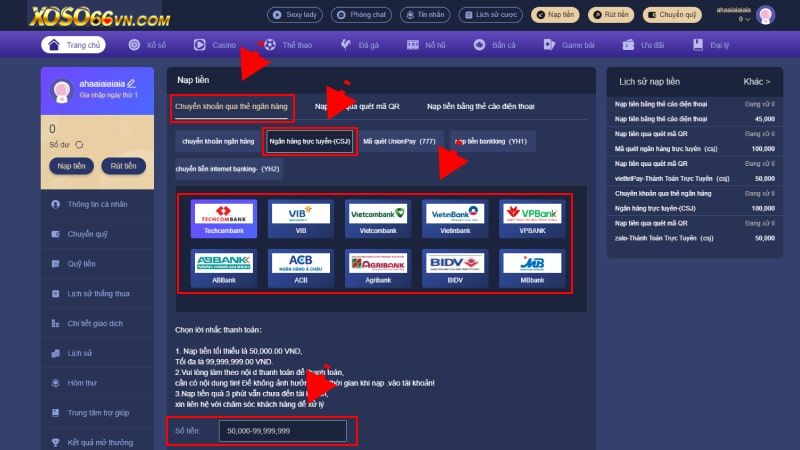Click the Chuyển quỹ button in header
Viewport: 800px width, 450px height.
[x=672, y=15]
